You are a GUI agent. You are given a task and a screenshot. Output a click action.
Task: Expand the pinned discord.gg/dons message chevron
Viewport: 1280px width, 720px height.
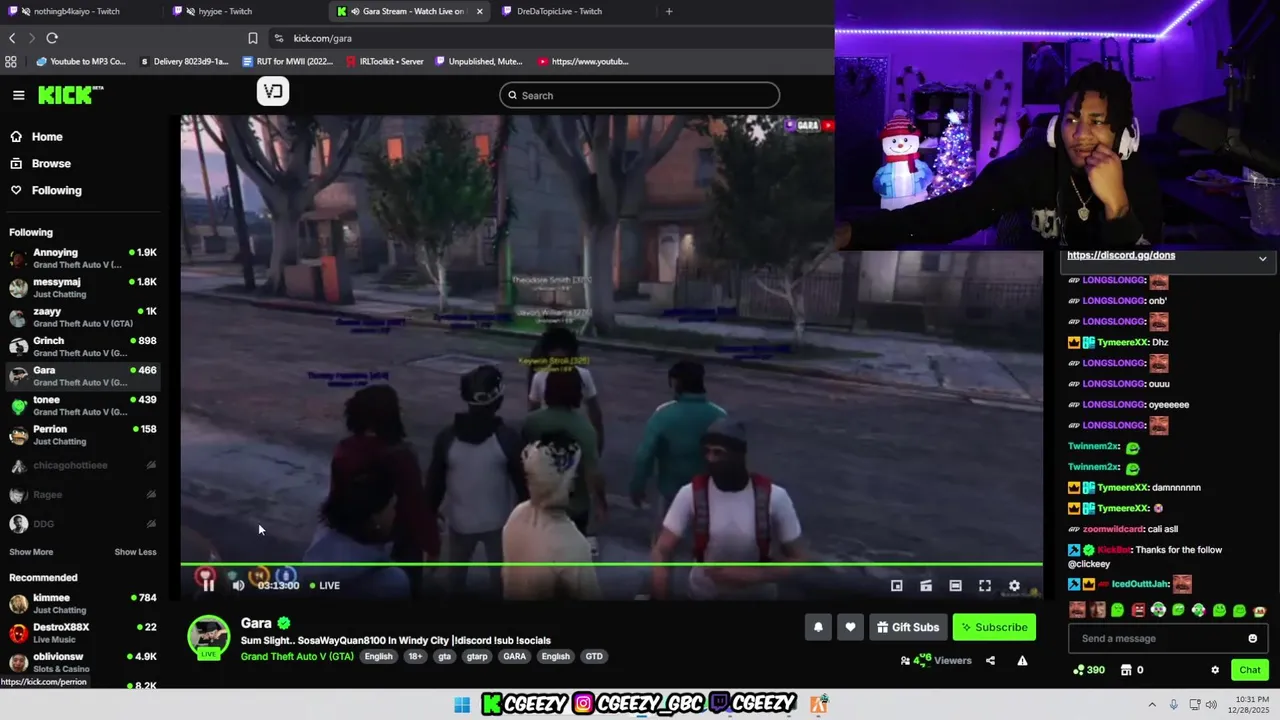(x=1262, y=258)
